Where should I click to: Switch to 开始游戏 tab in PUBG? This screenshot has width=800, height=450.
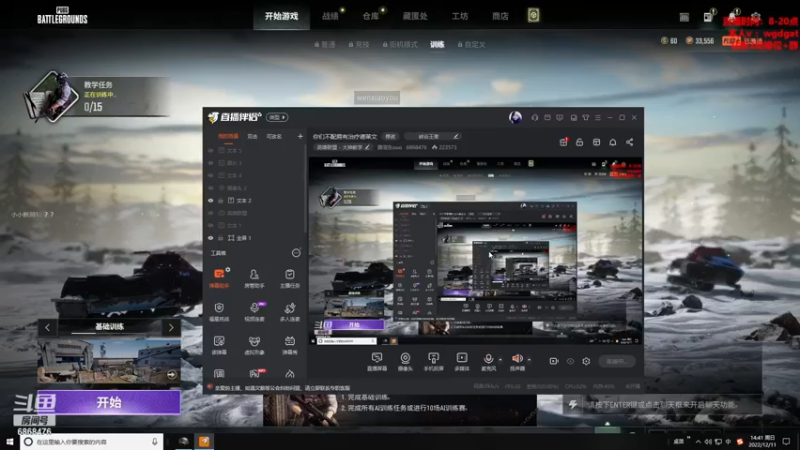click(281, 16)
